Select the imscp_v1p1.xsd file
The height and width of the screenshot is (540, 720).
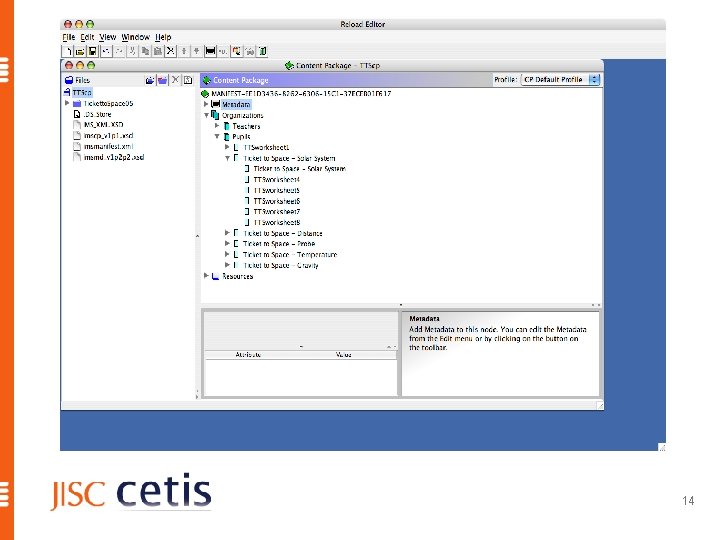coord(108,135)
